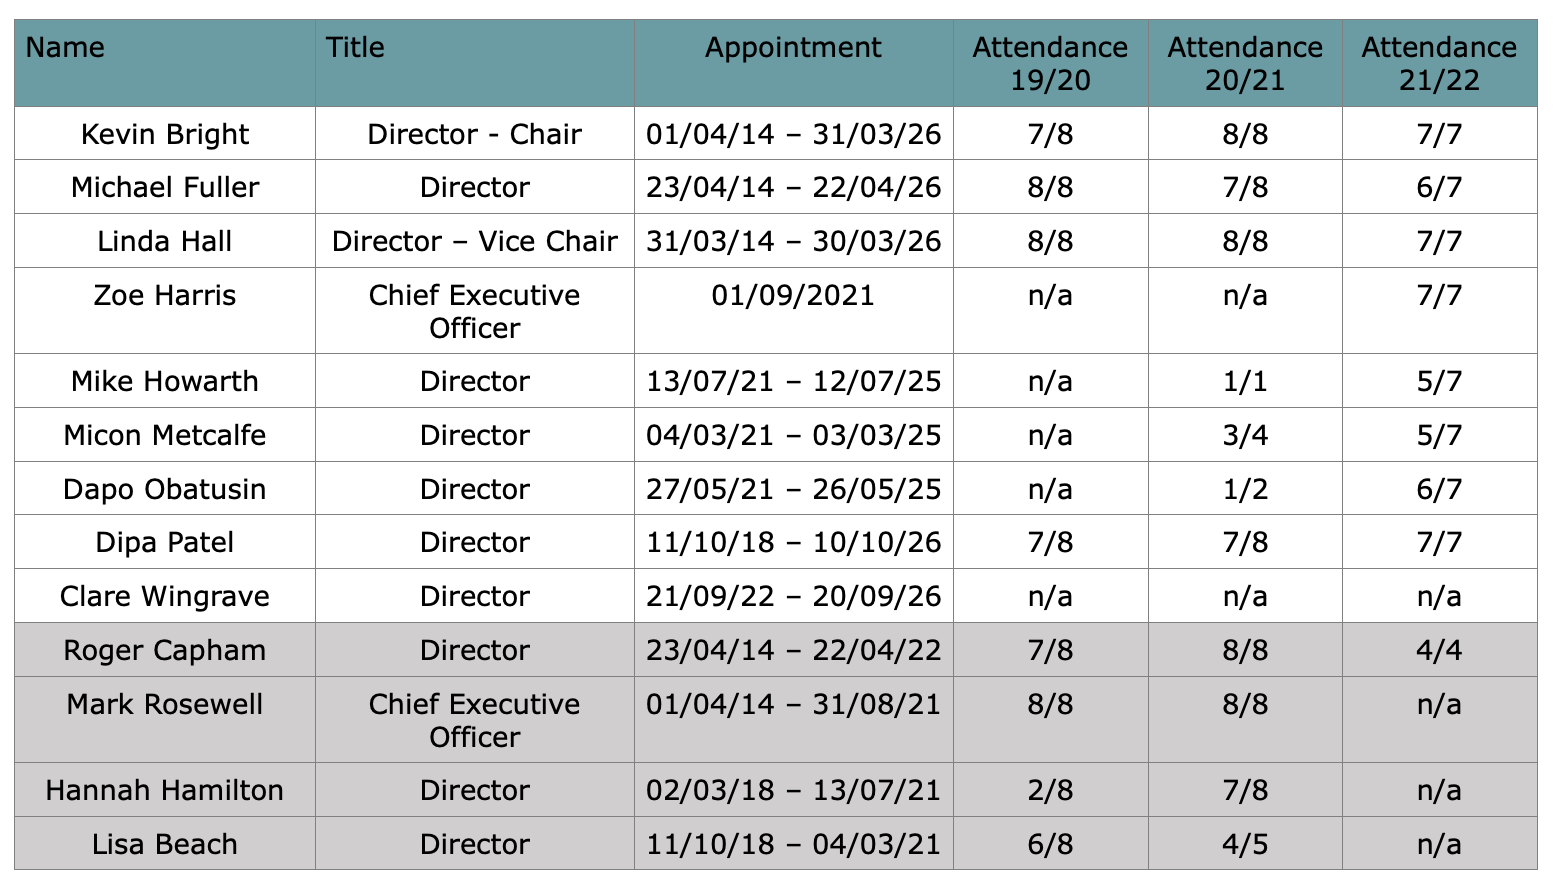The width and height of the screenshot is (1558, 884).
Task: Click the Director – Vice Chair cell
Action: 475,241
